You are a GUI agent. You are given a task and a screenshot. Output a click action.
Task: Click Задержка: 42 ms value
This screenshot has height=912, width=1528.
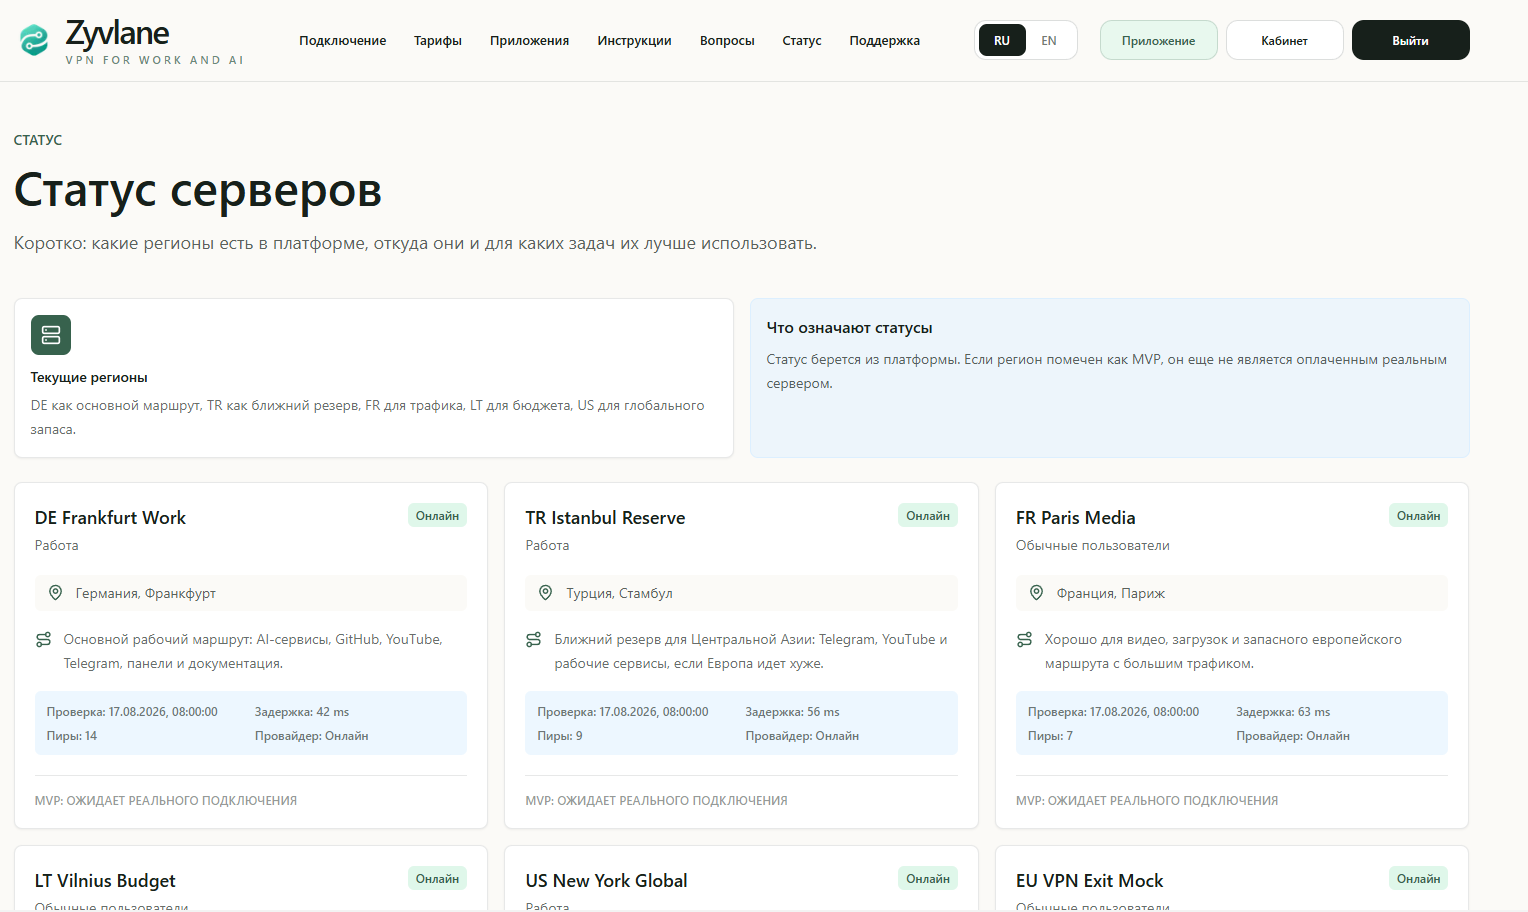pos(302,712)
